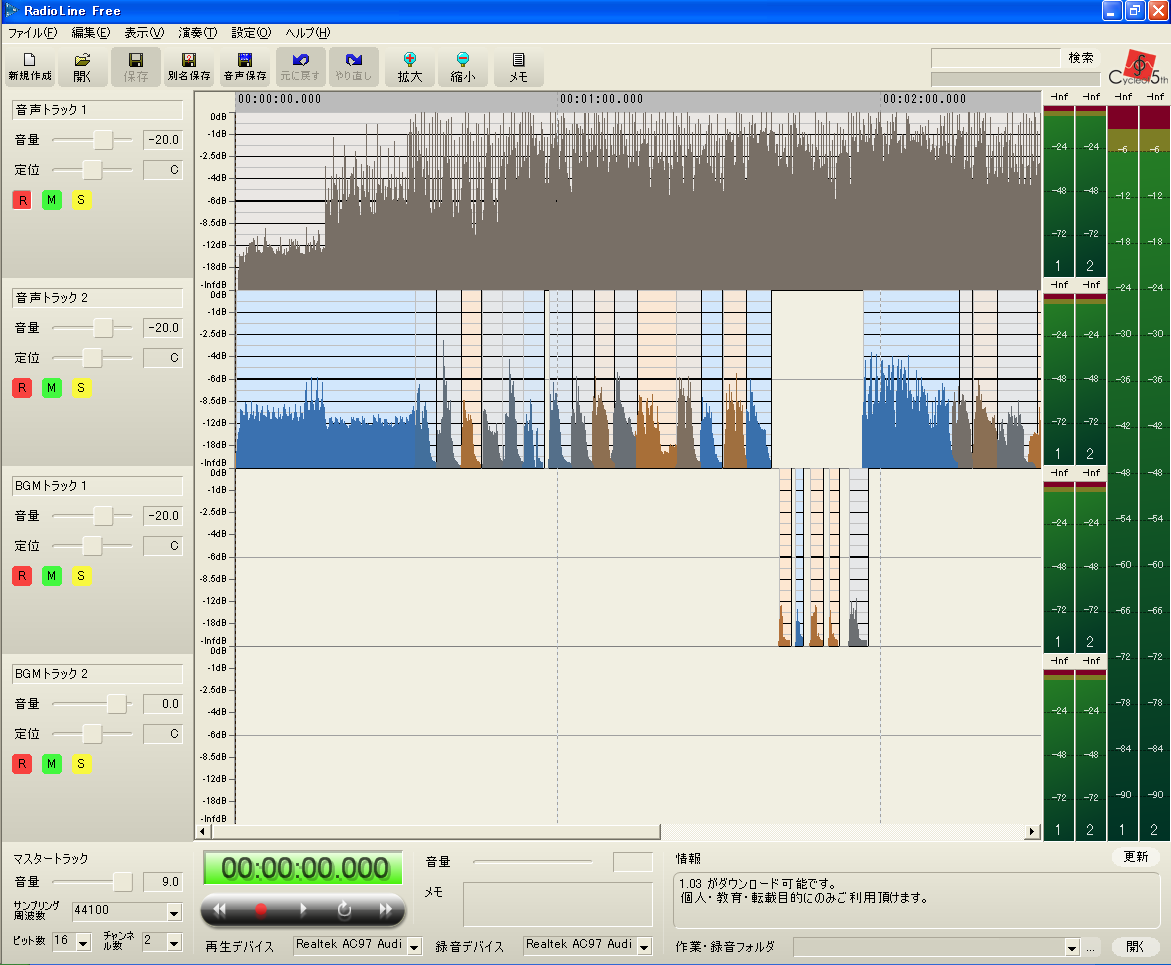Screen dimensions: 1171x965
Task: Solo BGMトラック 1
Action: [81, 576]
